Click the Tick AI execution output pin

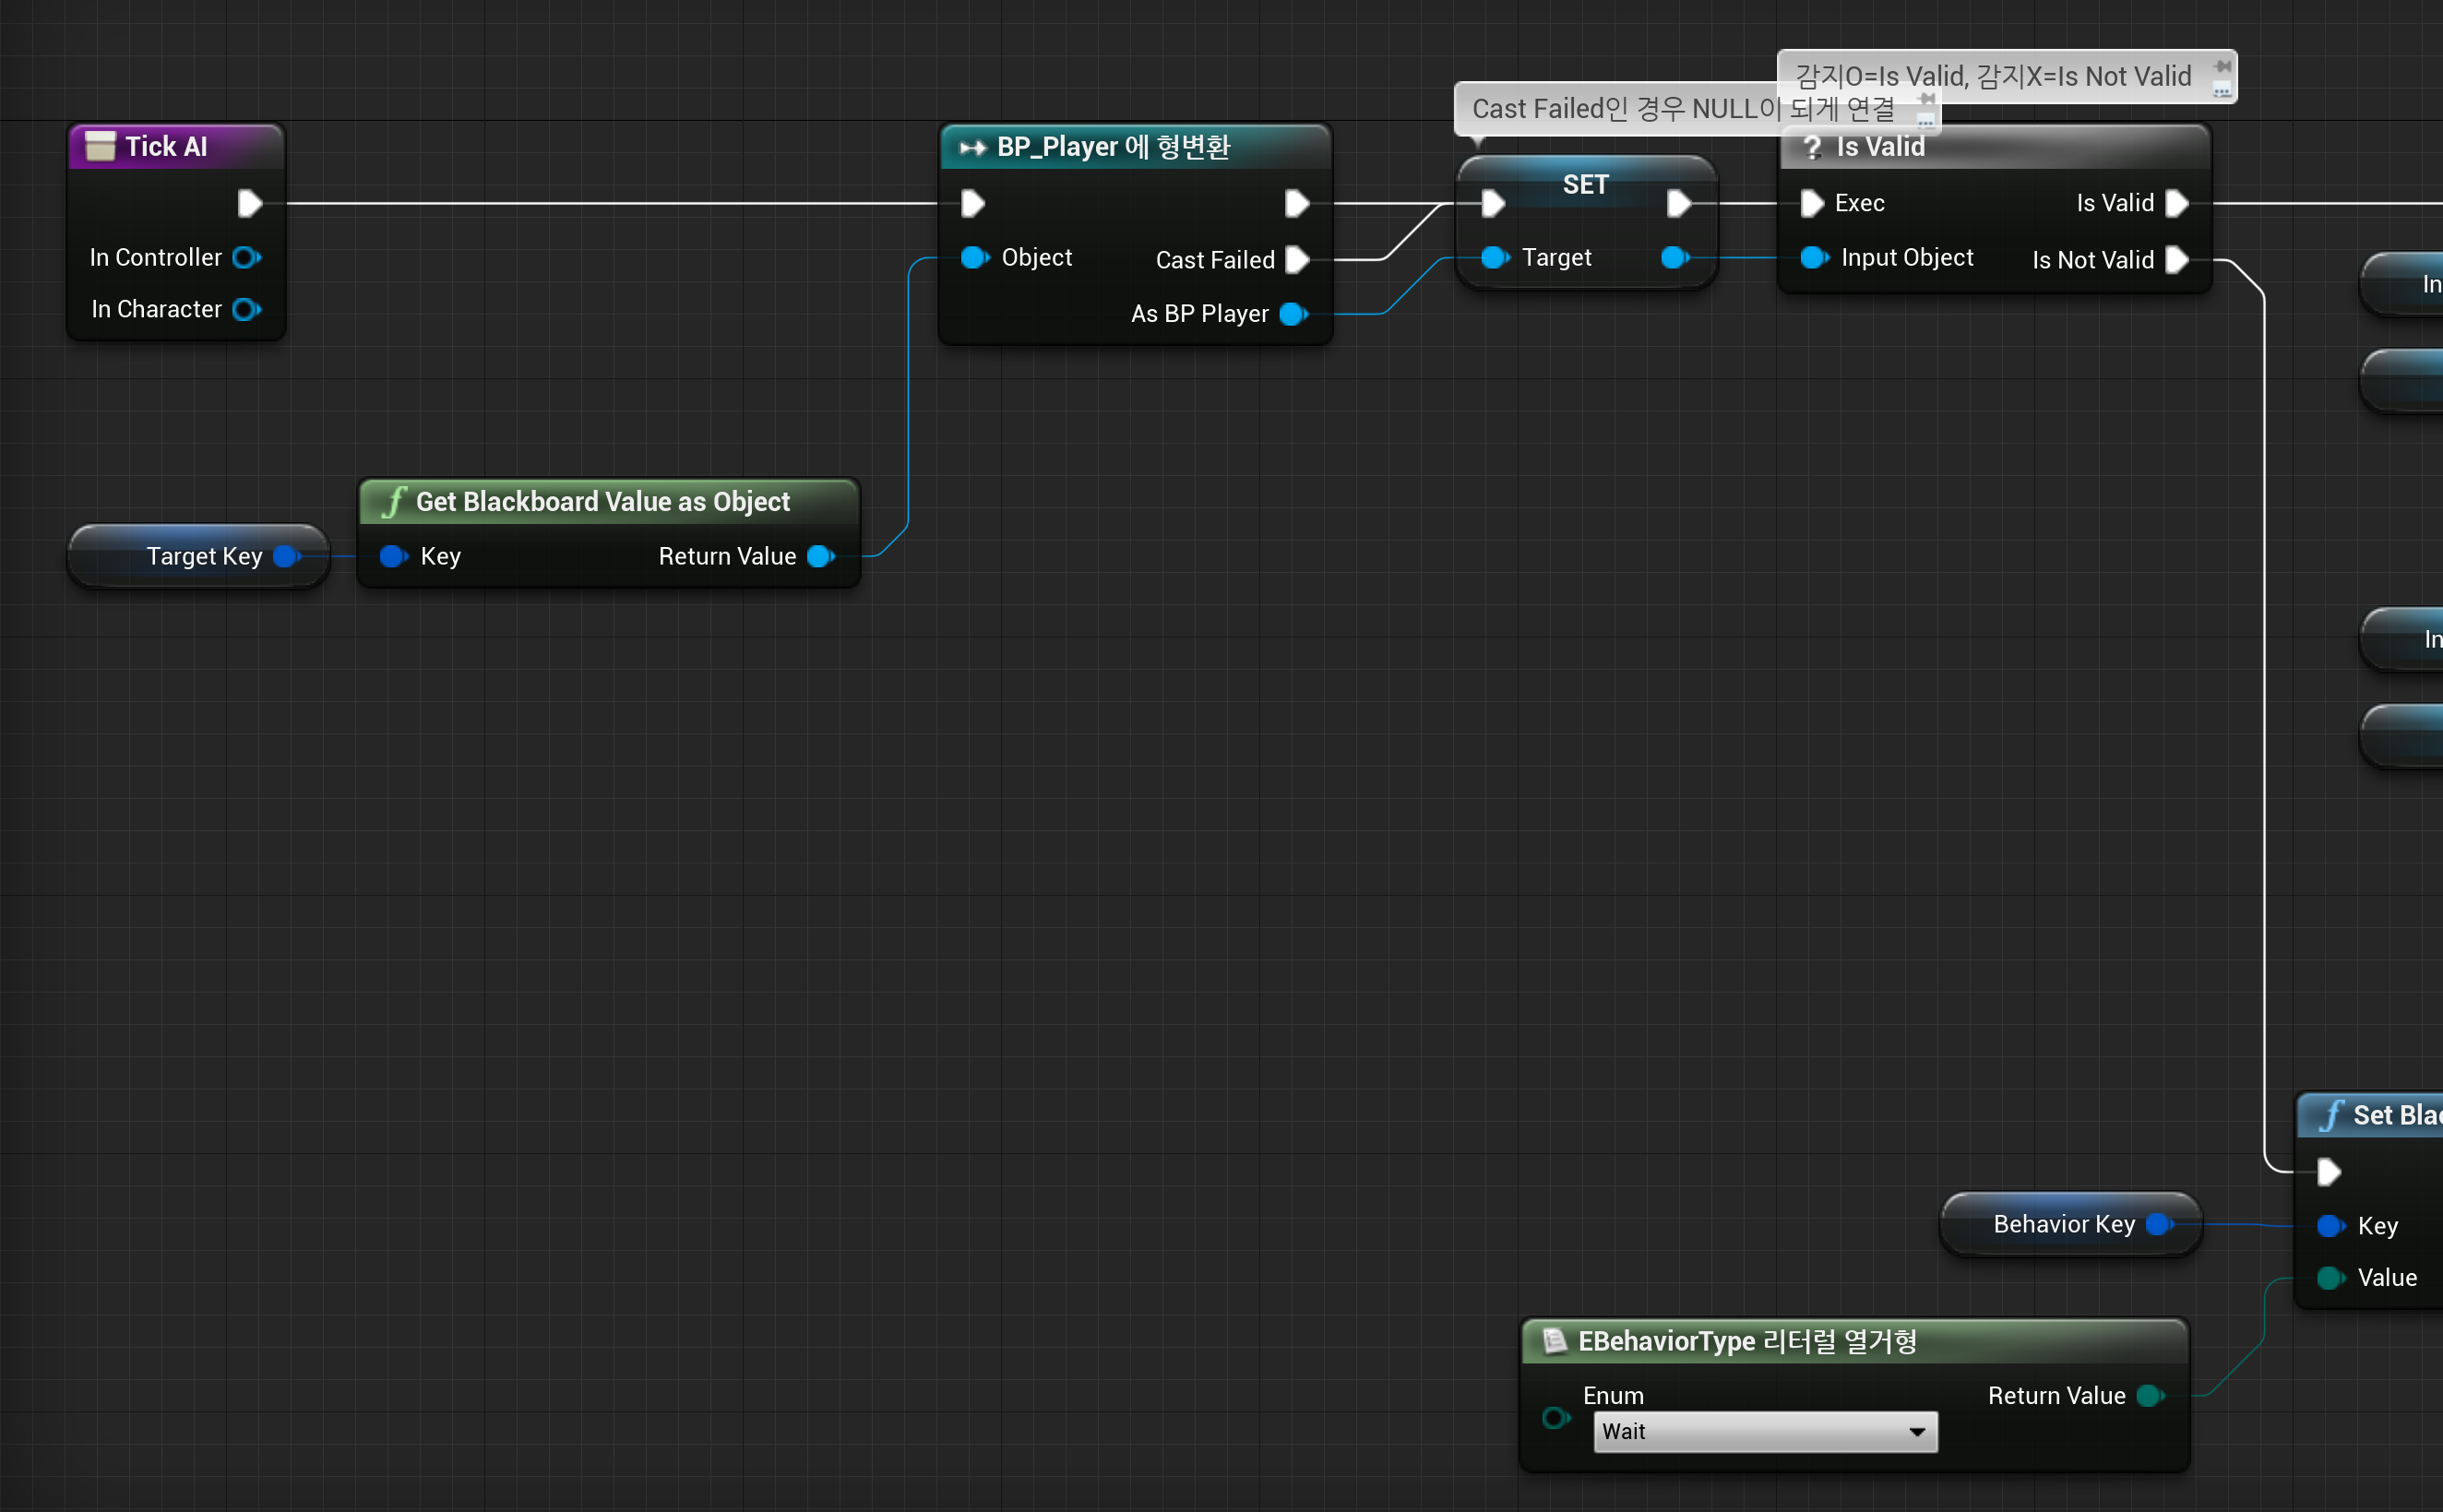pos(250,203)
